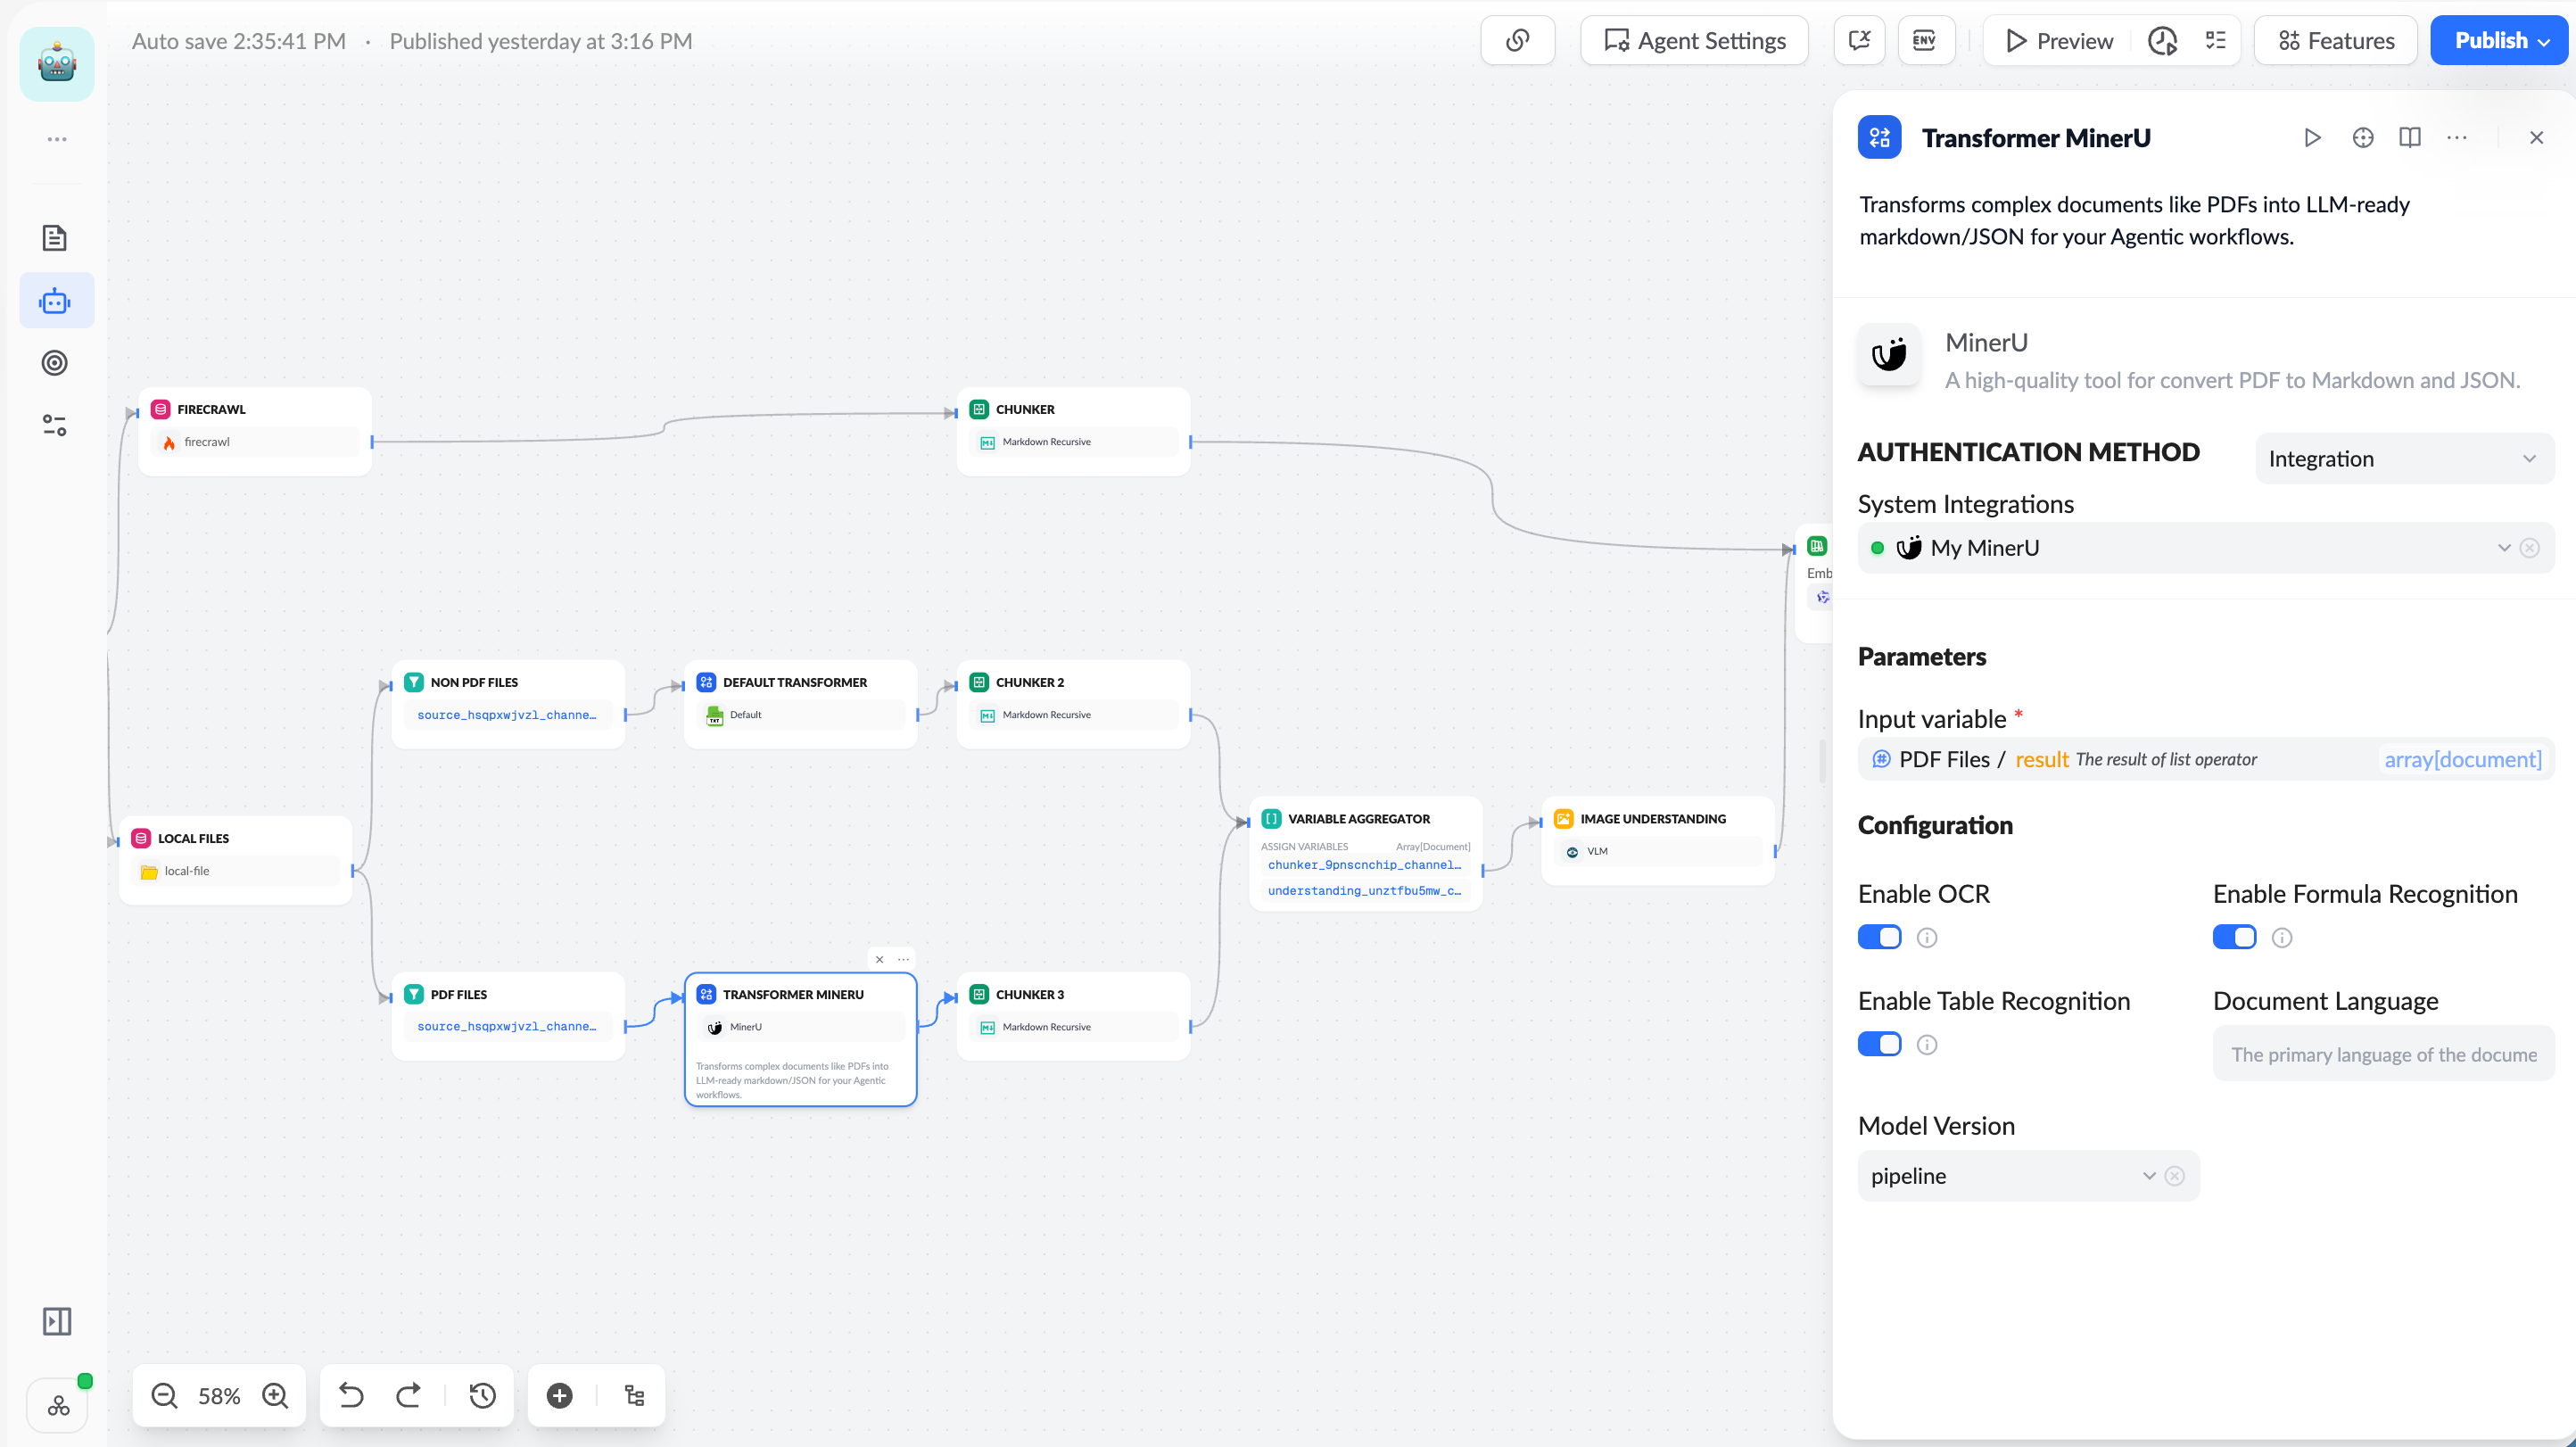Open the workflow checklist icon
The height and width of the screenshot is (1447, 2576).
[x=2215, y=40]
